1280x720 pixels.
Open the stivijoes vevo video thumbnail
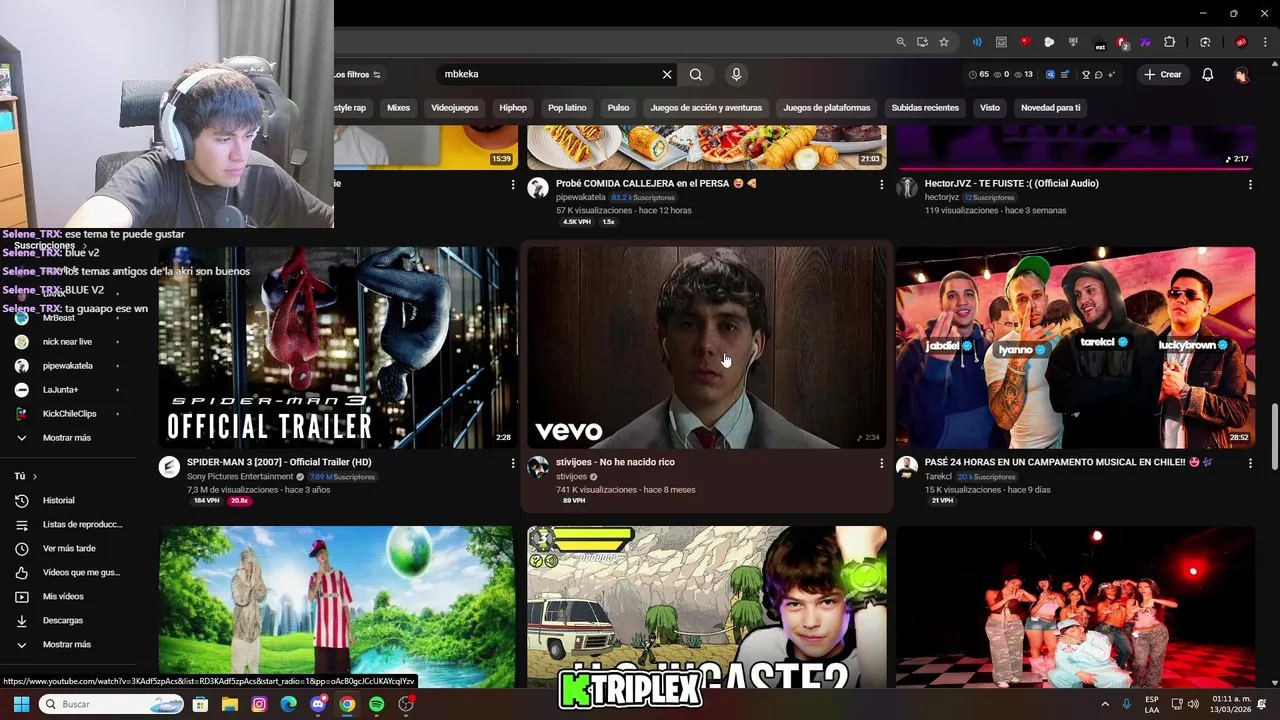pyautogui.click(x=706, y=347)
